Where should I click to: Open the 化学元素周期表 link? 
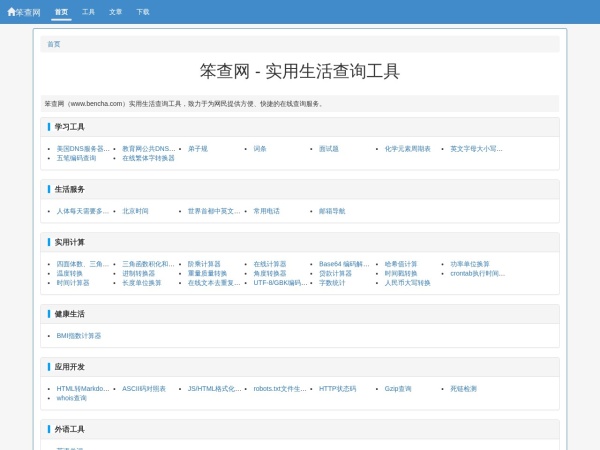coord(408,148)
